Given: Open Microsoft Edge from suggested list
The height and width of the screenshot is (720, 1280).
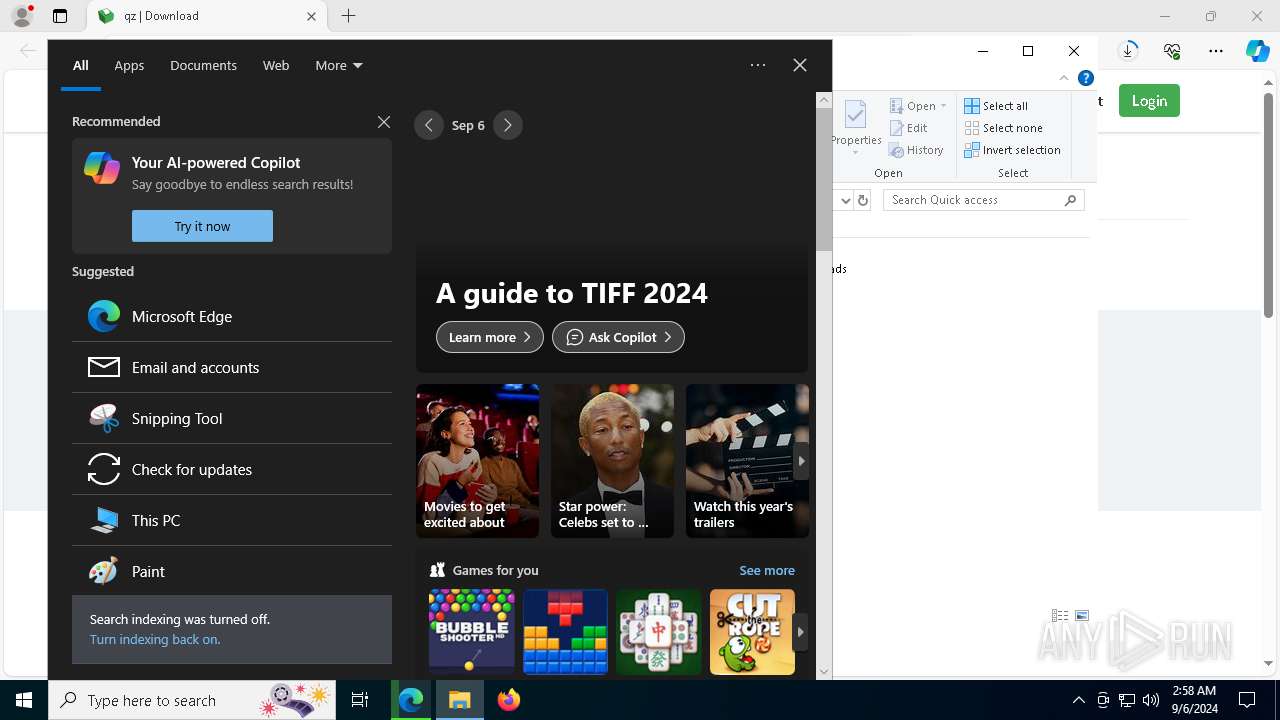Looking at the screenshot, I should pos(232,316).
